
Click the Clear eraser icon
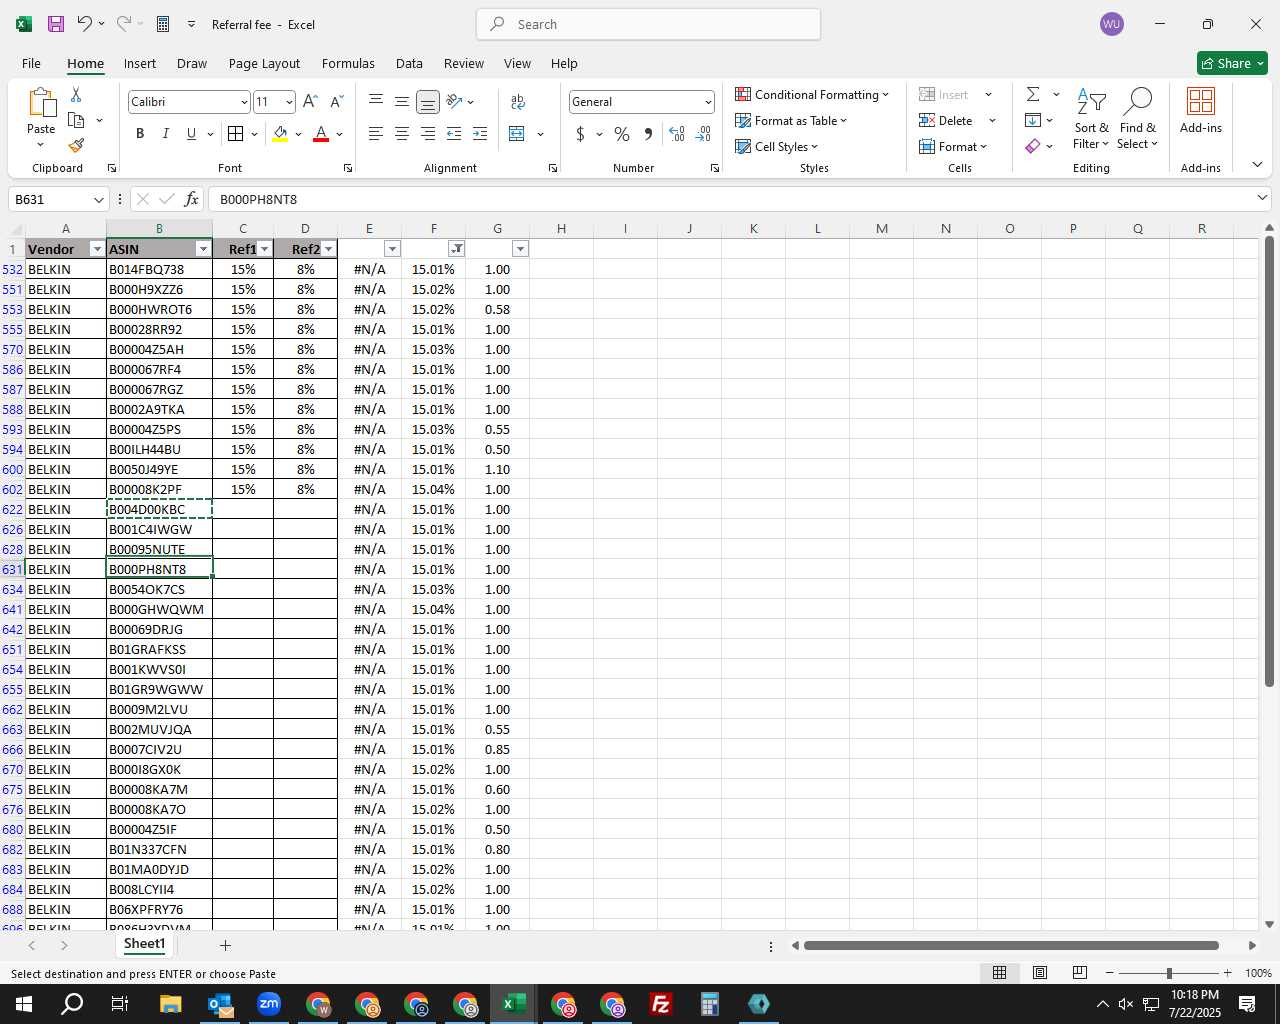click(x=1033, y=146)
